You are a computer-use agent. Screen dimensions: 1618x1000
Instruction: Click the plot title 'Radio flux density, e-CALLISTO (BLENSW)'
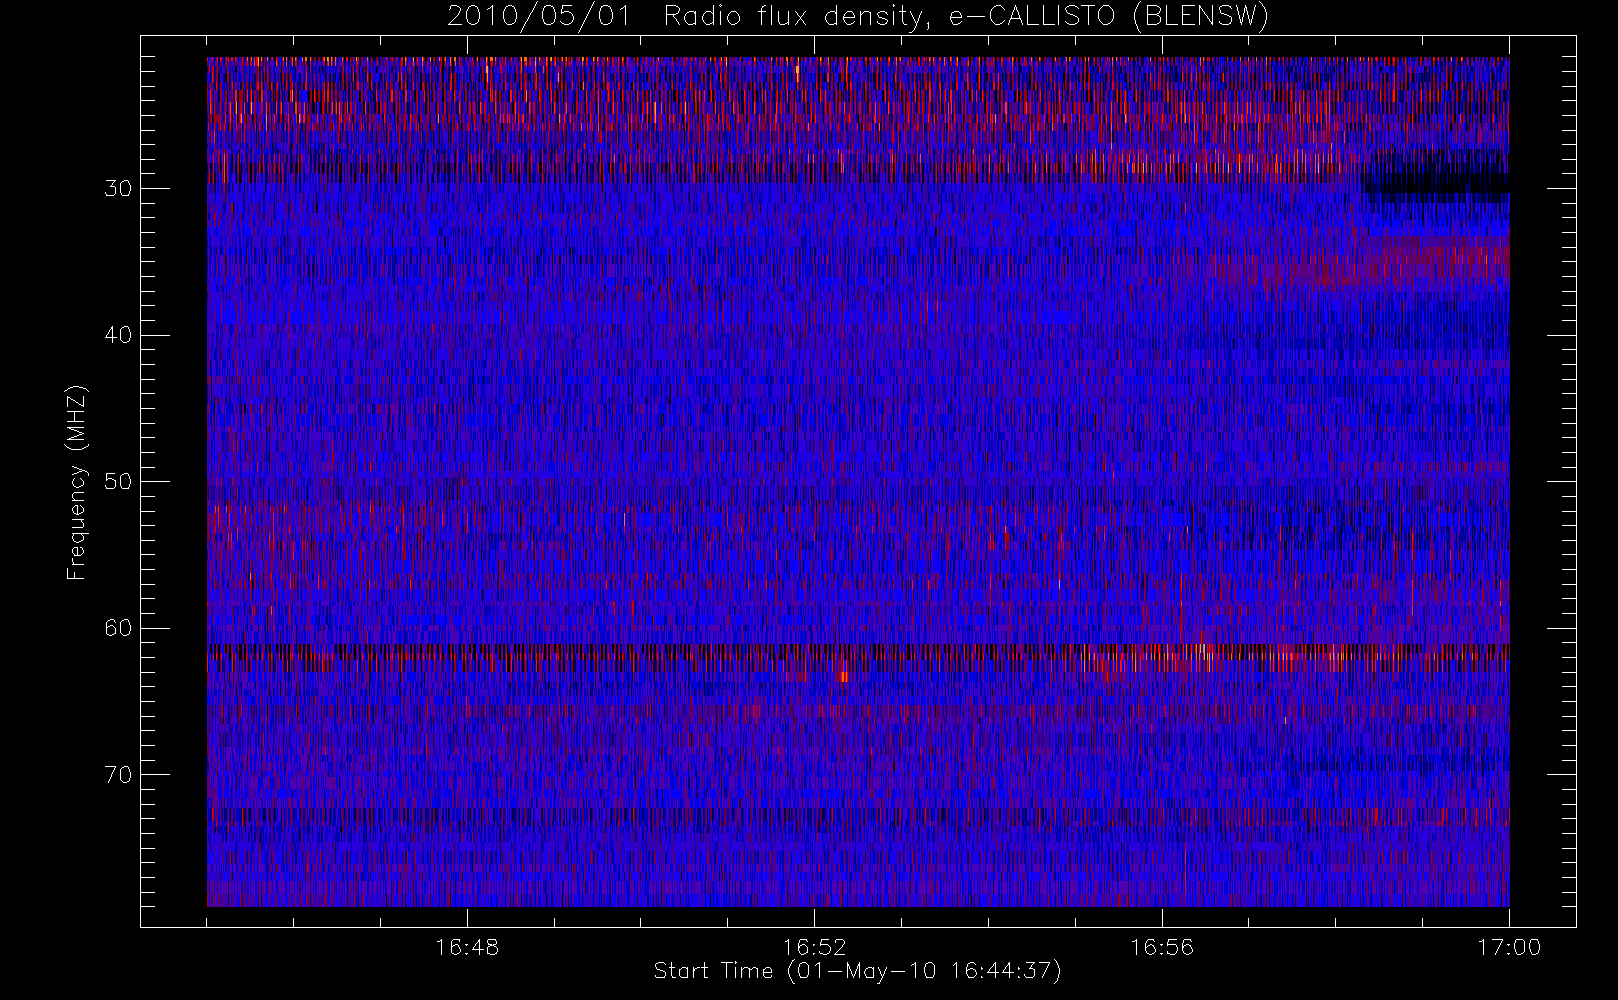click(x=966, y=17)
